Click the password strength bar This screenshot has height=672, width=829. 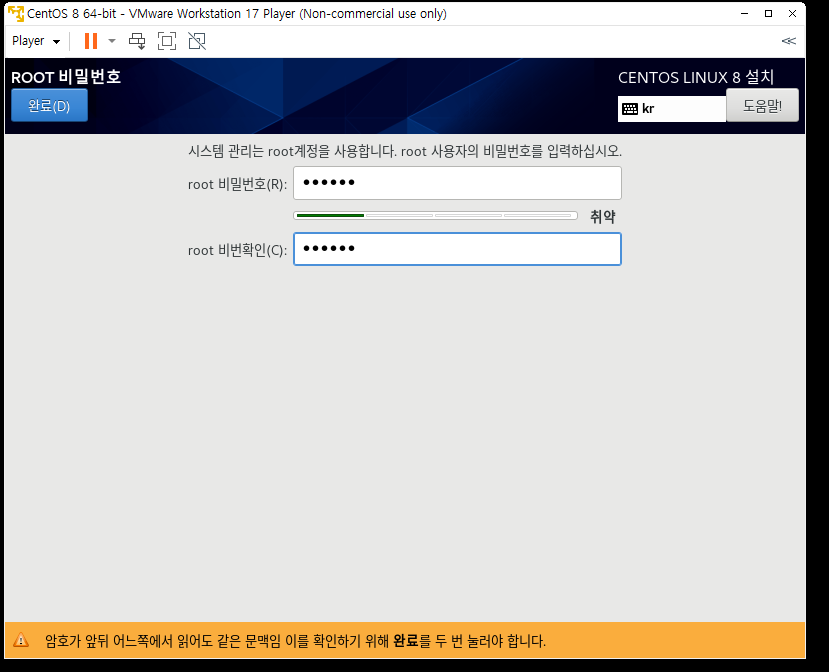click(435, 216)
